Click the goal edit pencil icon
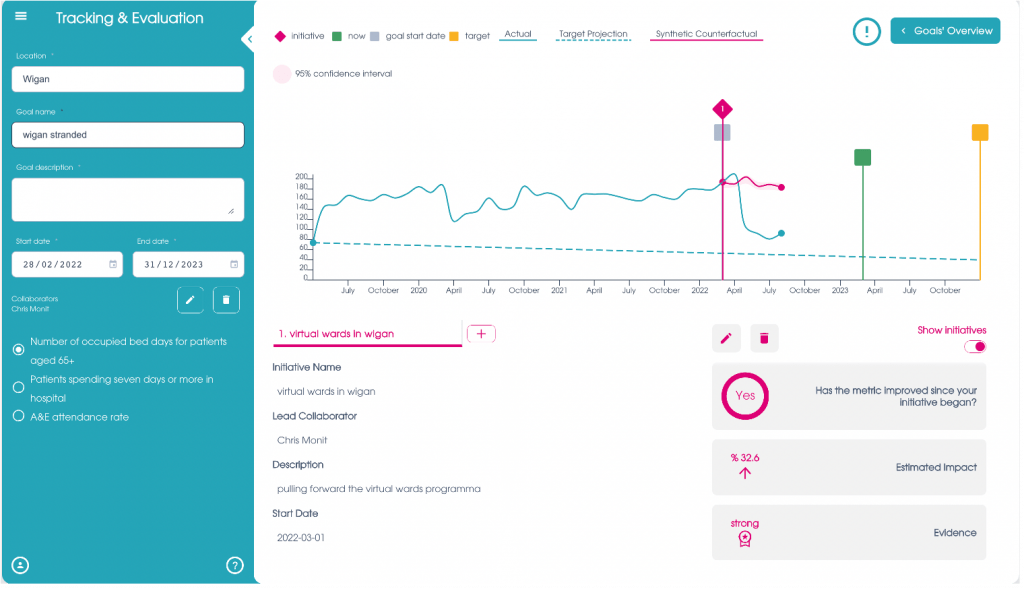Screen dimensions: 1024x589 pos(191,299)
